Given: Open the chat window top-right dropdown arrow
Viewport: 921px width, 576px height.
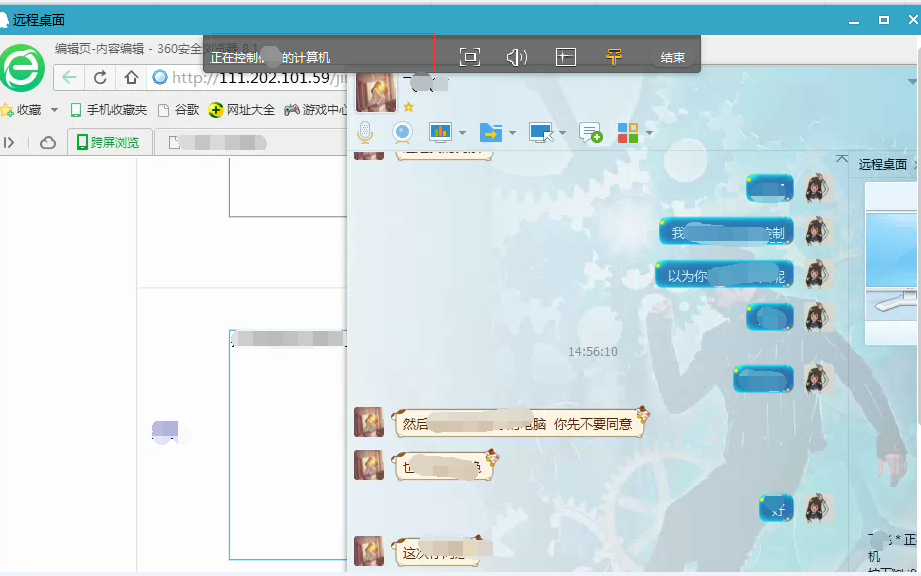Looking at the screenshot, I should point(912,82).
